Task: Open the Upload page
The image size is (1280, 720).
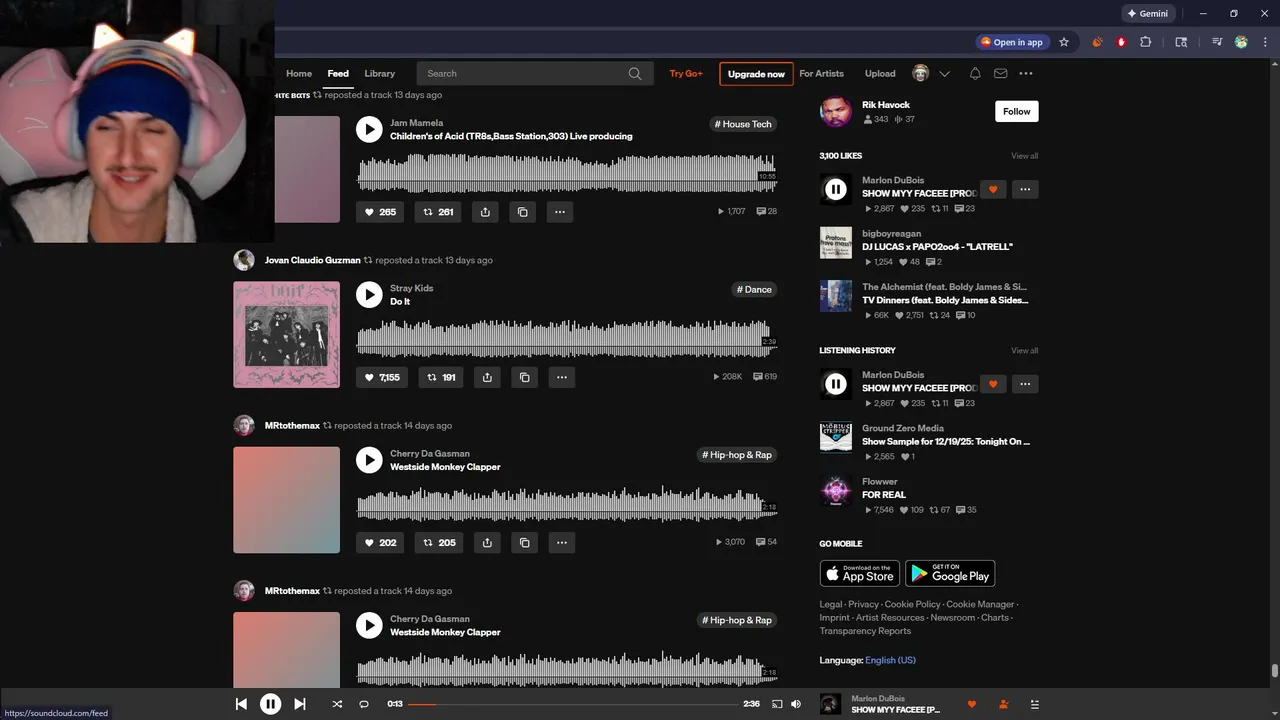Action: coord(880,73)
